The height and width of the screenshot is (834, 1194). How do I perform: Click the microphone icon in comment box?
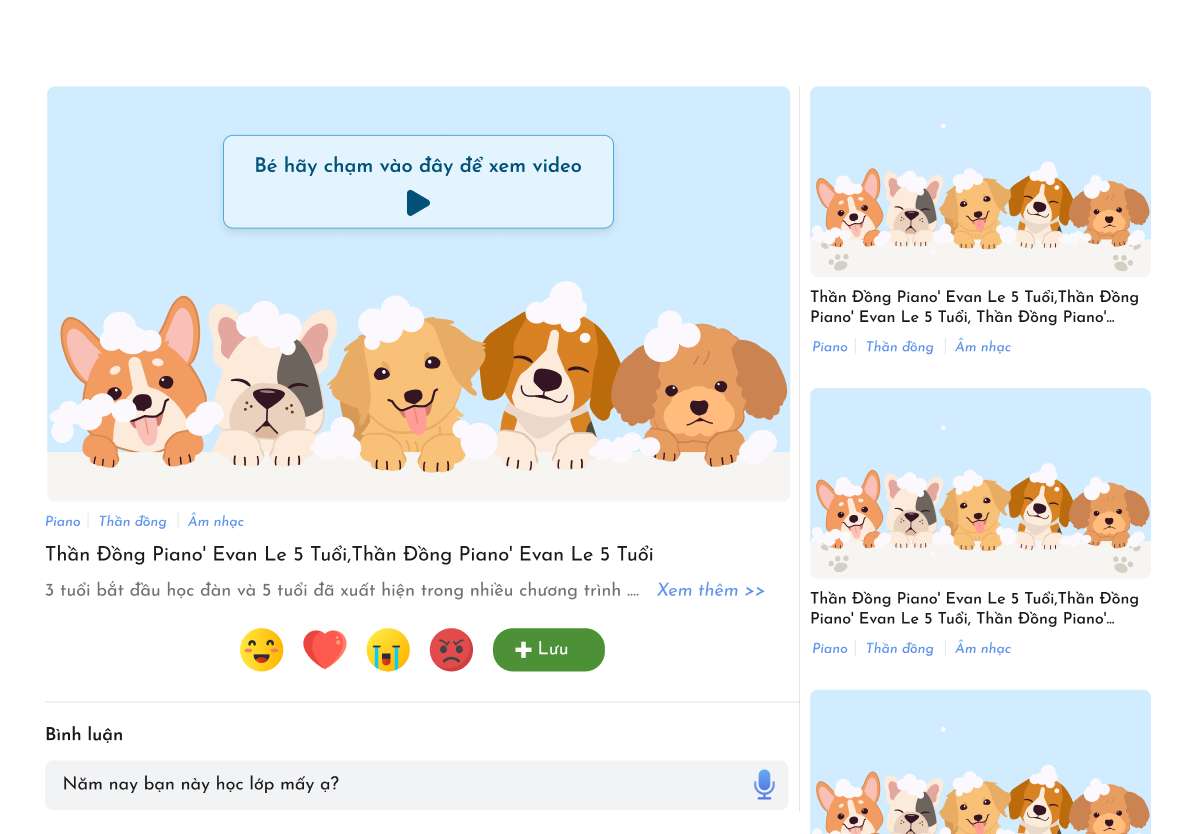tap(764, 785)
